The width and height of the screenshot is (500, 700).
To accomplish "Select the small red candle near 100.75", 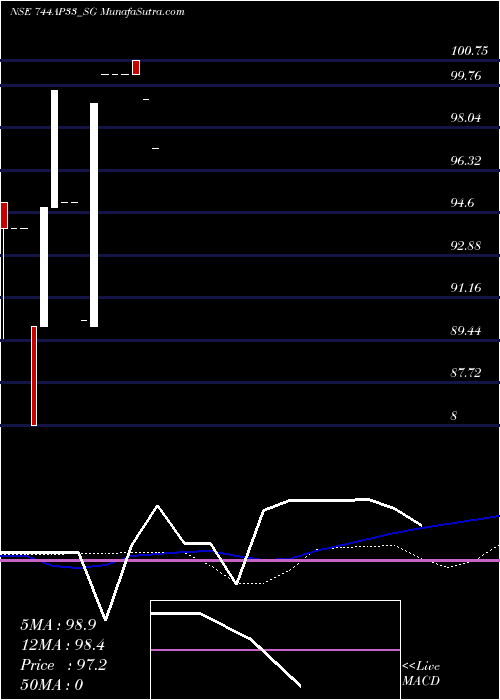I will pos(136,67).
